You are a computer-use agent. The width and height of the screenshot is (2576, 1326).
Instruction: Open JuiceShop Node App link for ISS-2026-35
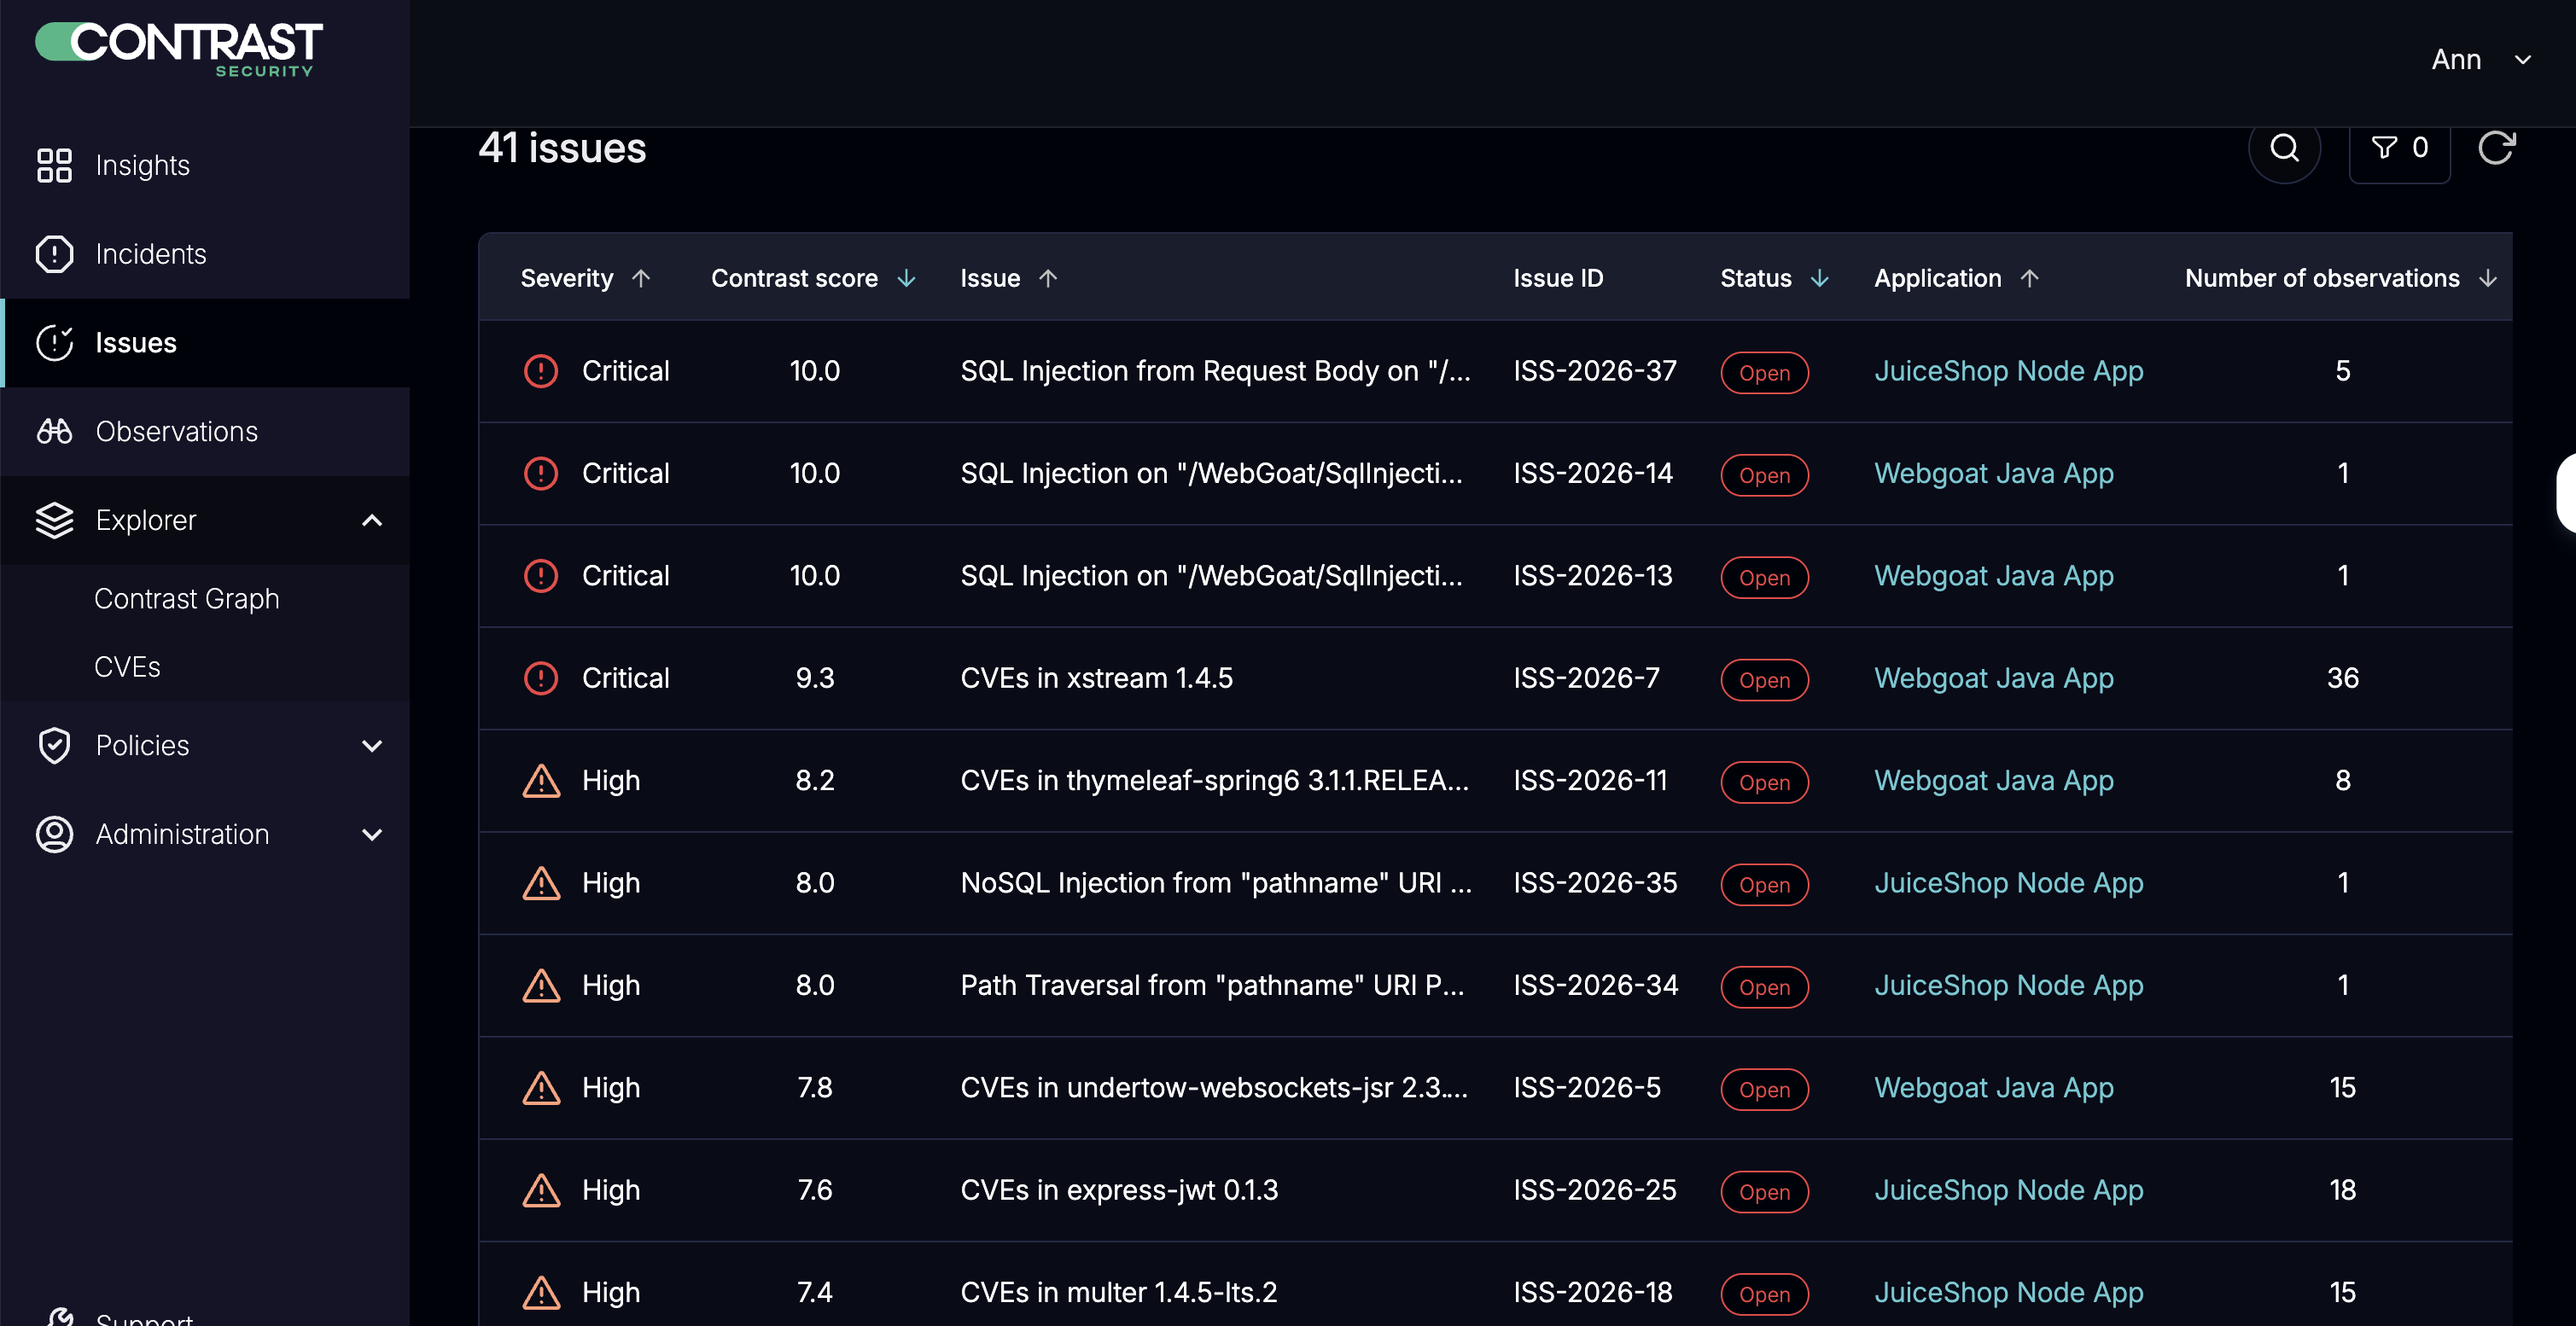(2009, 883)
